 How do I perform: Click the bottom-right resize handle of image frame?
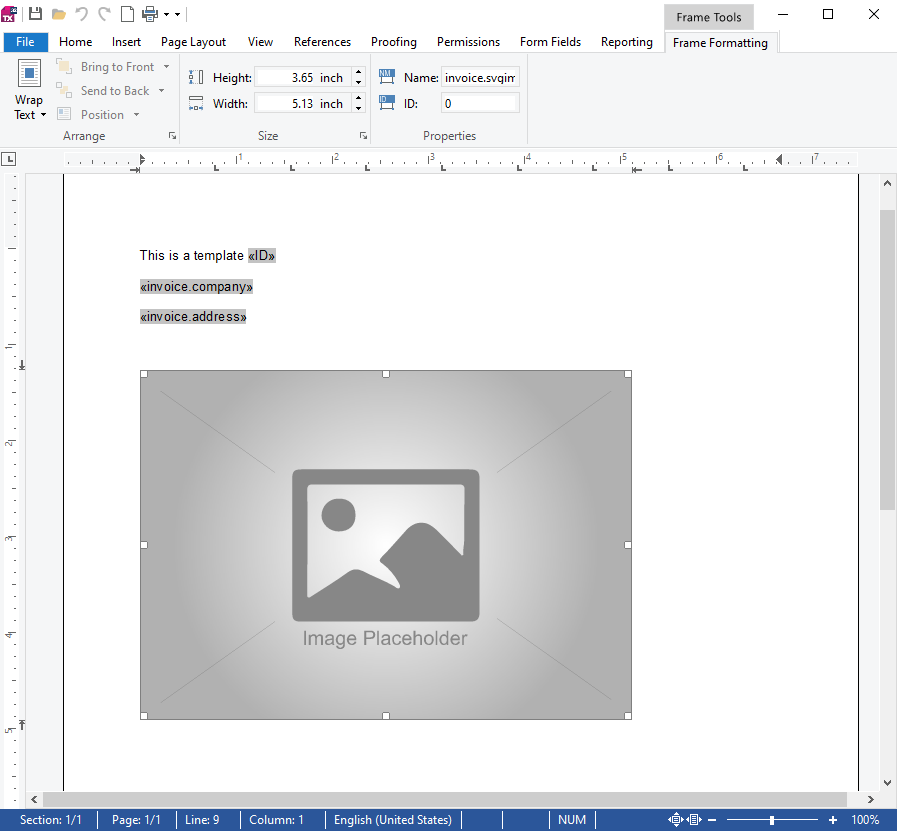[628, 715]
